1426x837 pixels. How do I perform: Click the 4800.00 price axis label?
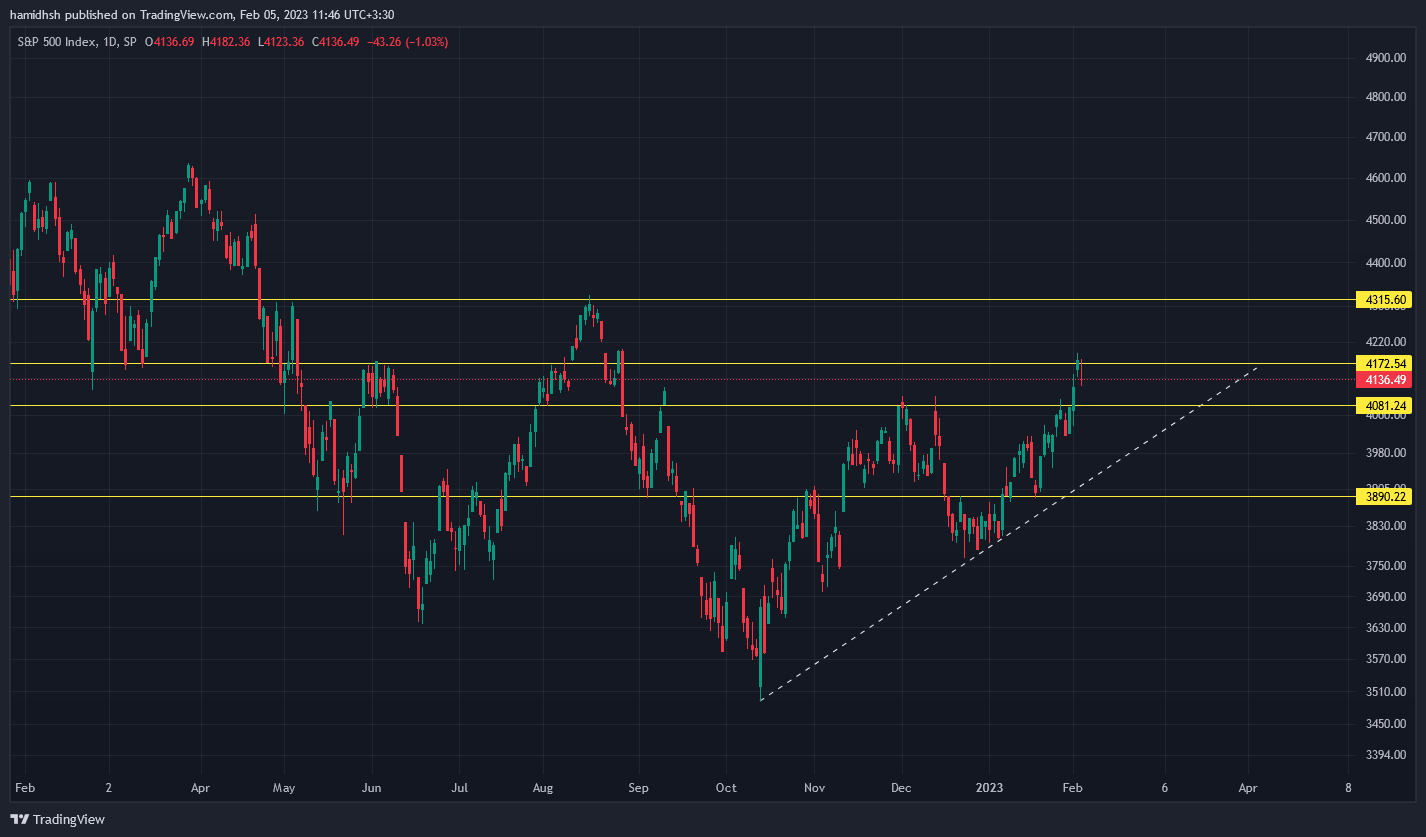(1386, 97)
